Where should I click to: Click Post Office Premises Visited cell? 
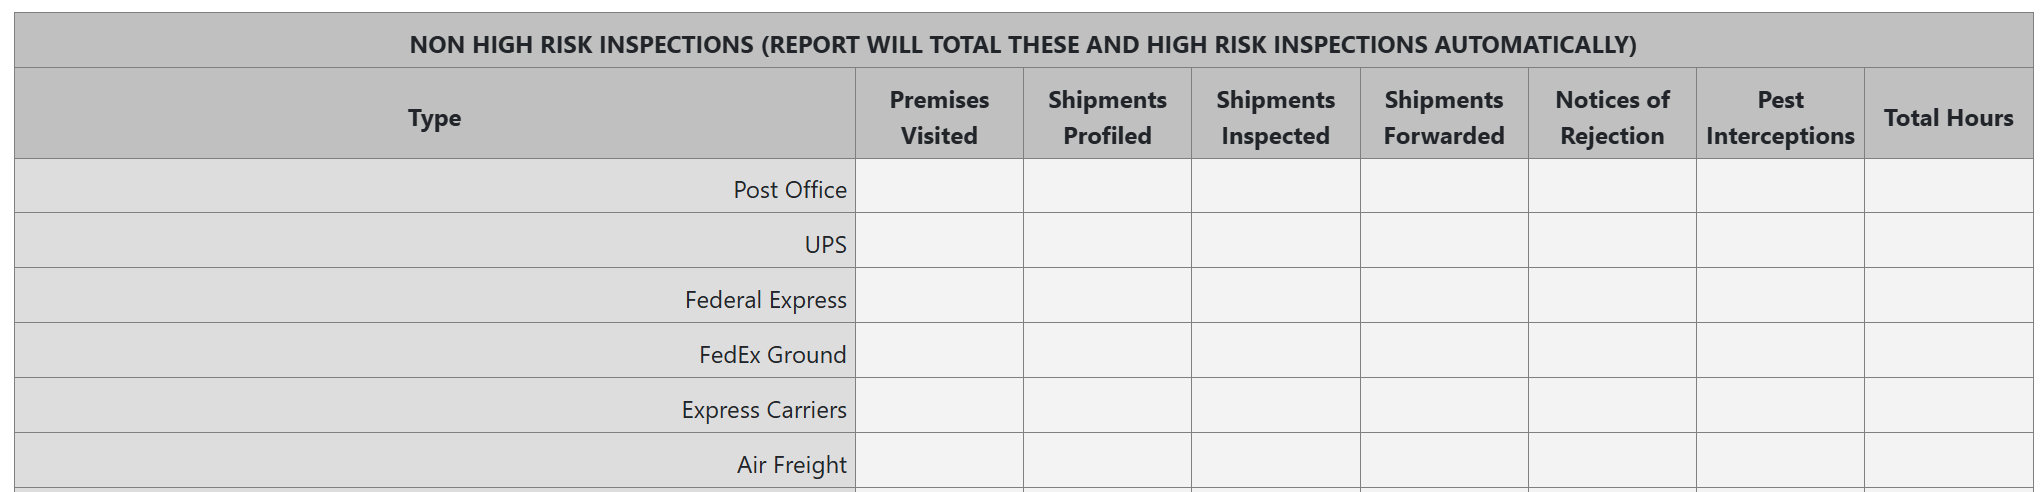click(939, 186)
